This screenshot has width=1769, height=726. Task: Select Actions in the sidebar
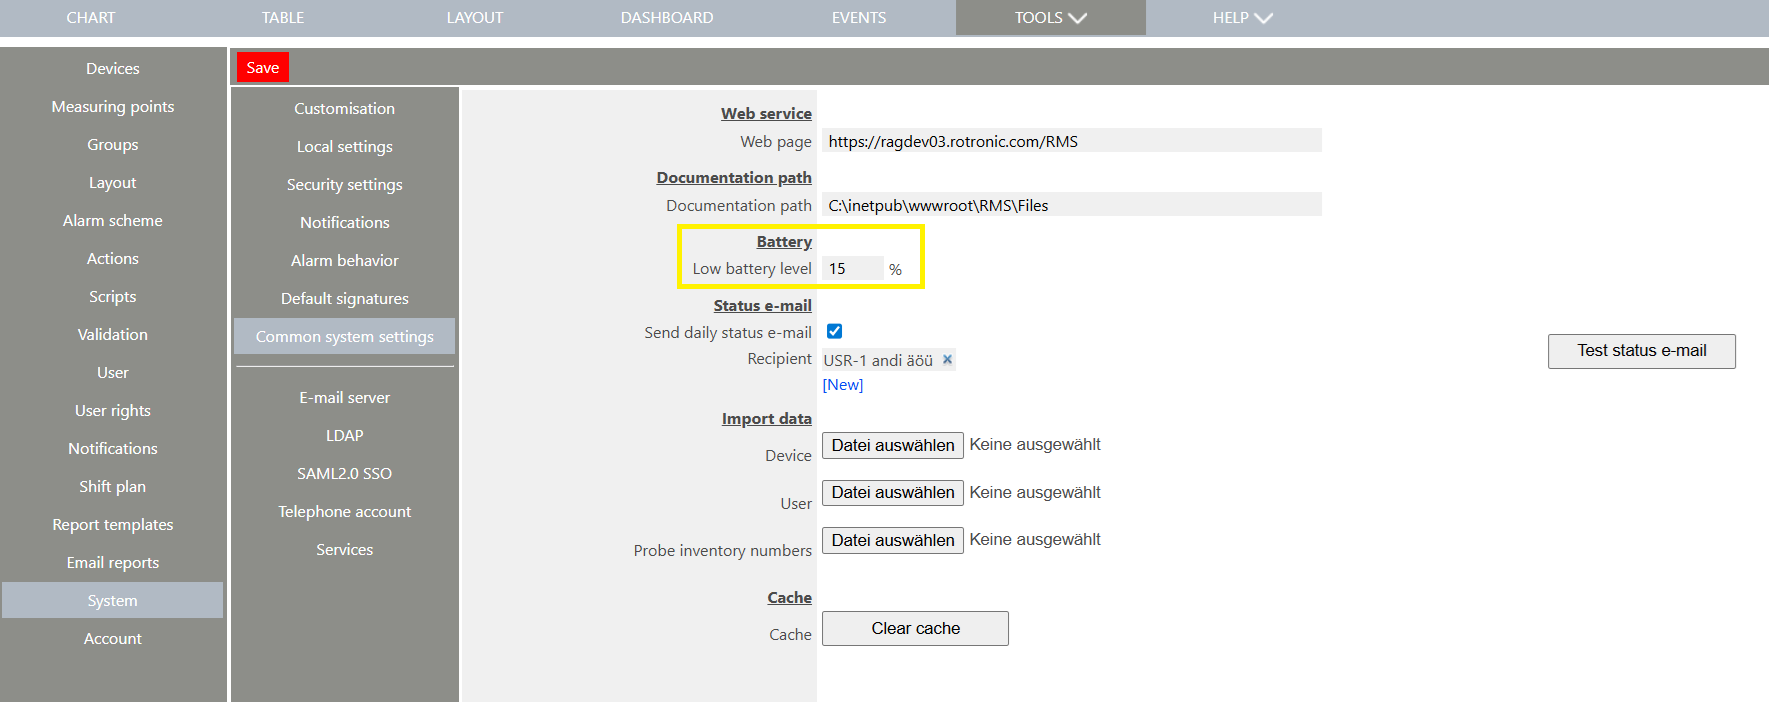(x=113, y=258)
